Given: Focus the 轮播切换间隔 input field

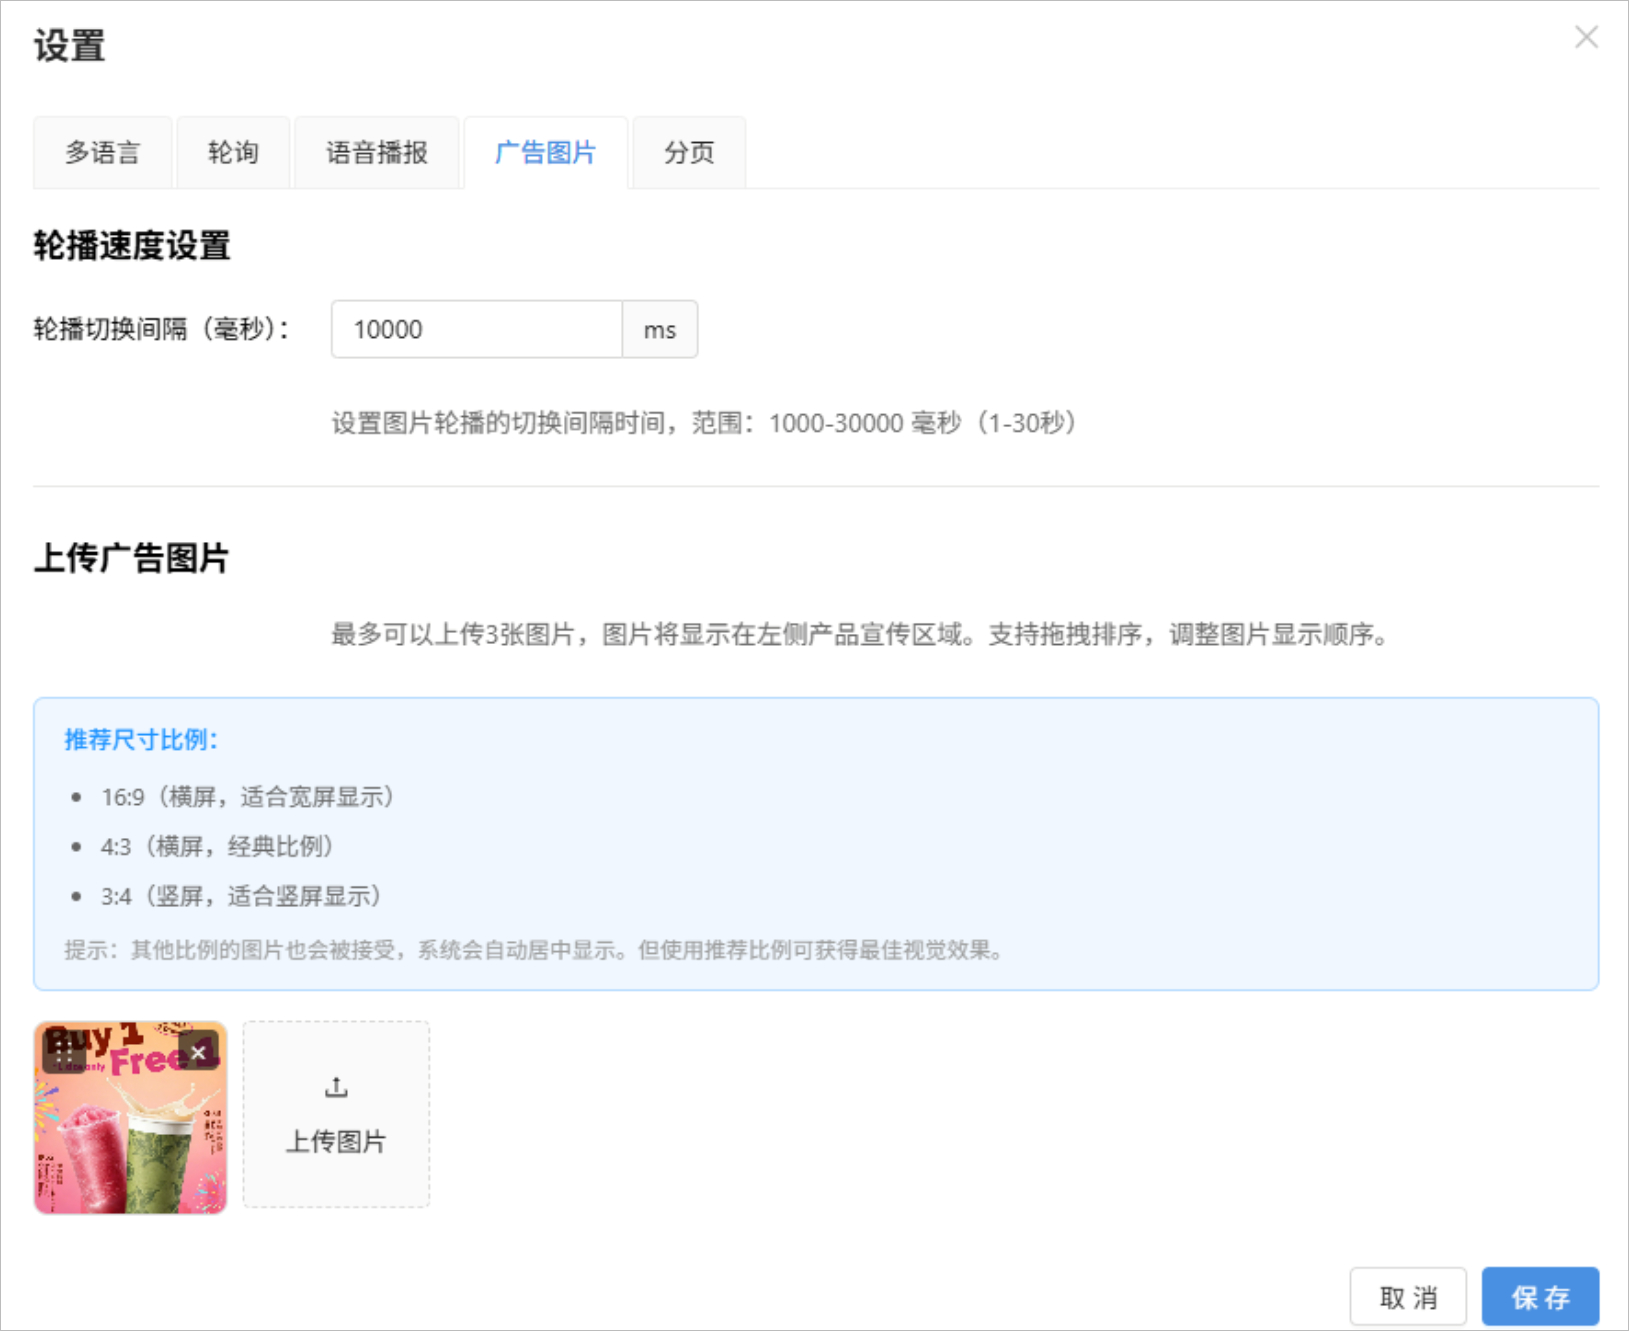Looking at the screenshot, I should click(x=476, y=329).
